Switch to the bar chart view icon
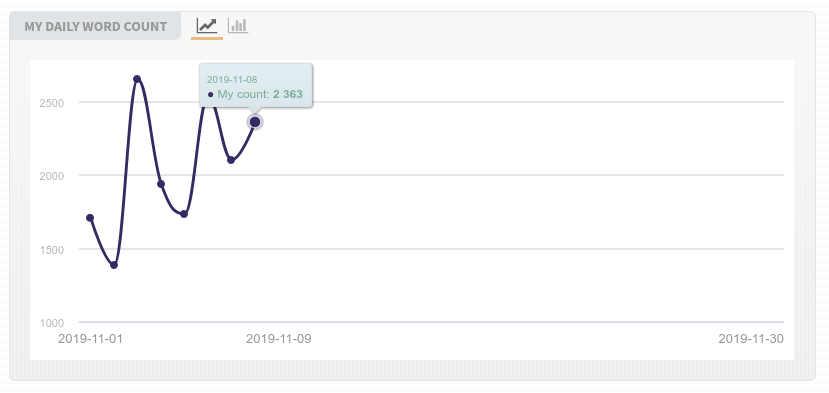Image resolution: width=829 pixels, height=393 pixels. click(238, 25)
